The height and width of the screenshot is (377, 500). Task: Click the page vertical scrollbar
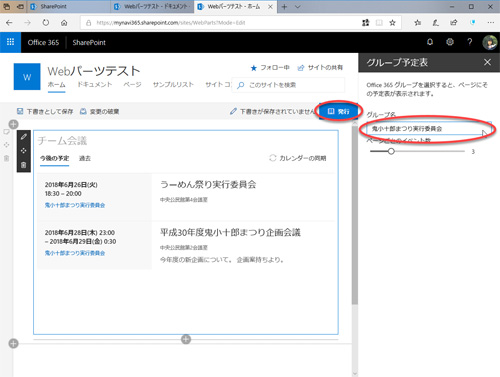355,215
